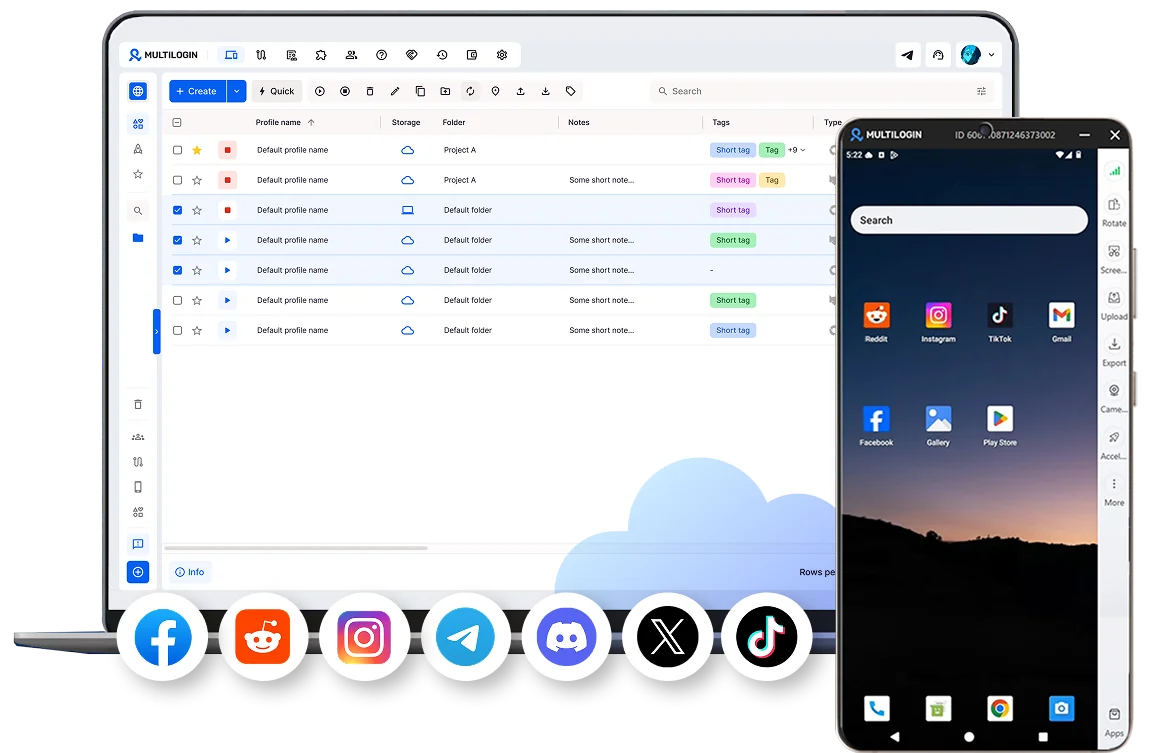The height and width of the screenshot is (753, 1161).
Task: Click the blue Create button
Action: click(x=198, y=91)
